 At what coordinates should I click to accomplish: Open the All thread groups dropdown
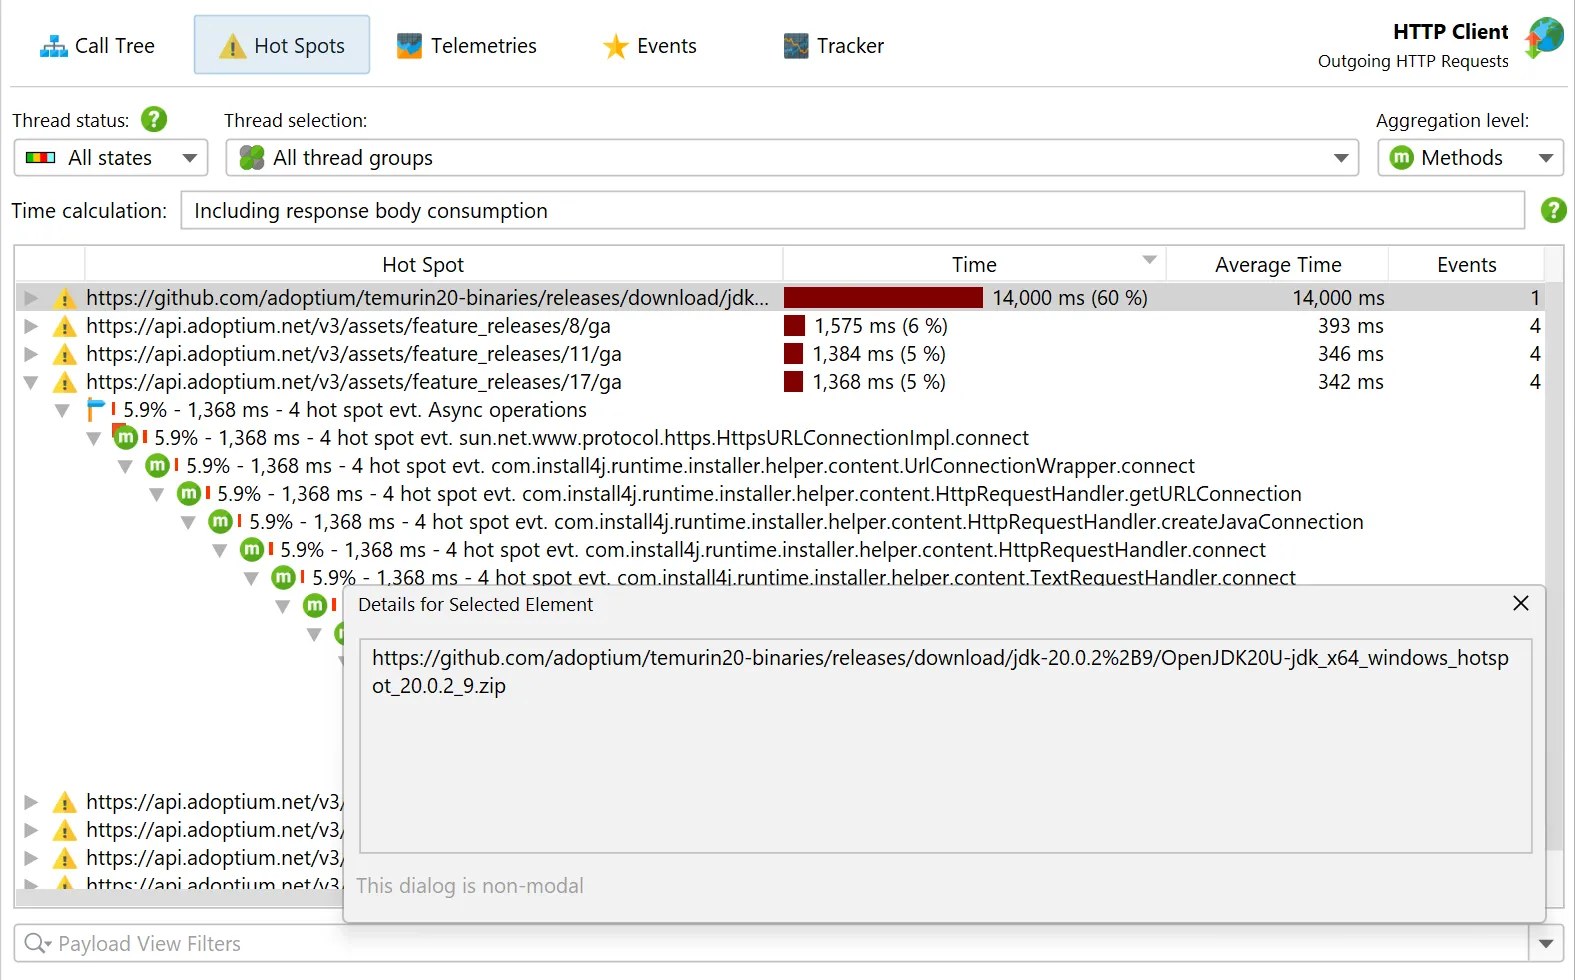pos(791,158)
